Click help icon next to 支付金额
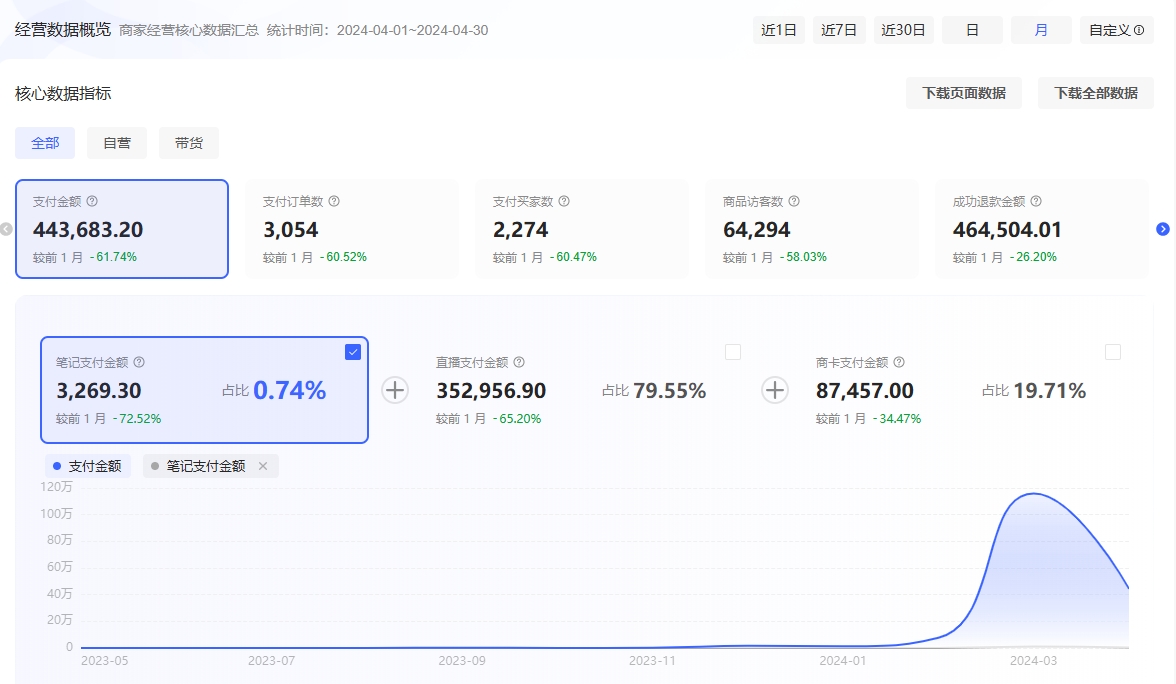Image resolution: width=1176 pixels, height=684 pixels. click(x=92, y=201)
